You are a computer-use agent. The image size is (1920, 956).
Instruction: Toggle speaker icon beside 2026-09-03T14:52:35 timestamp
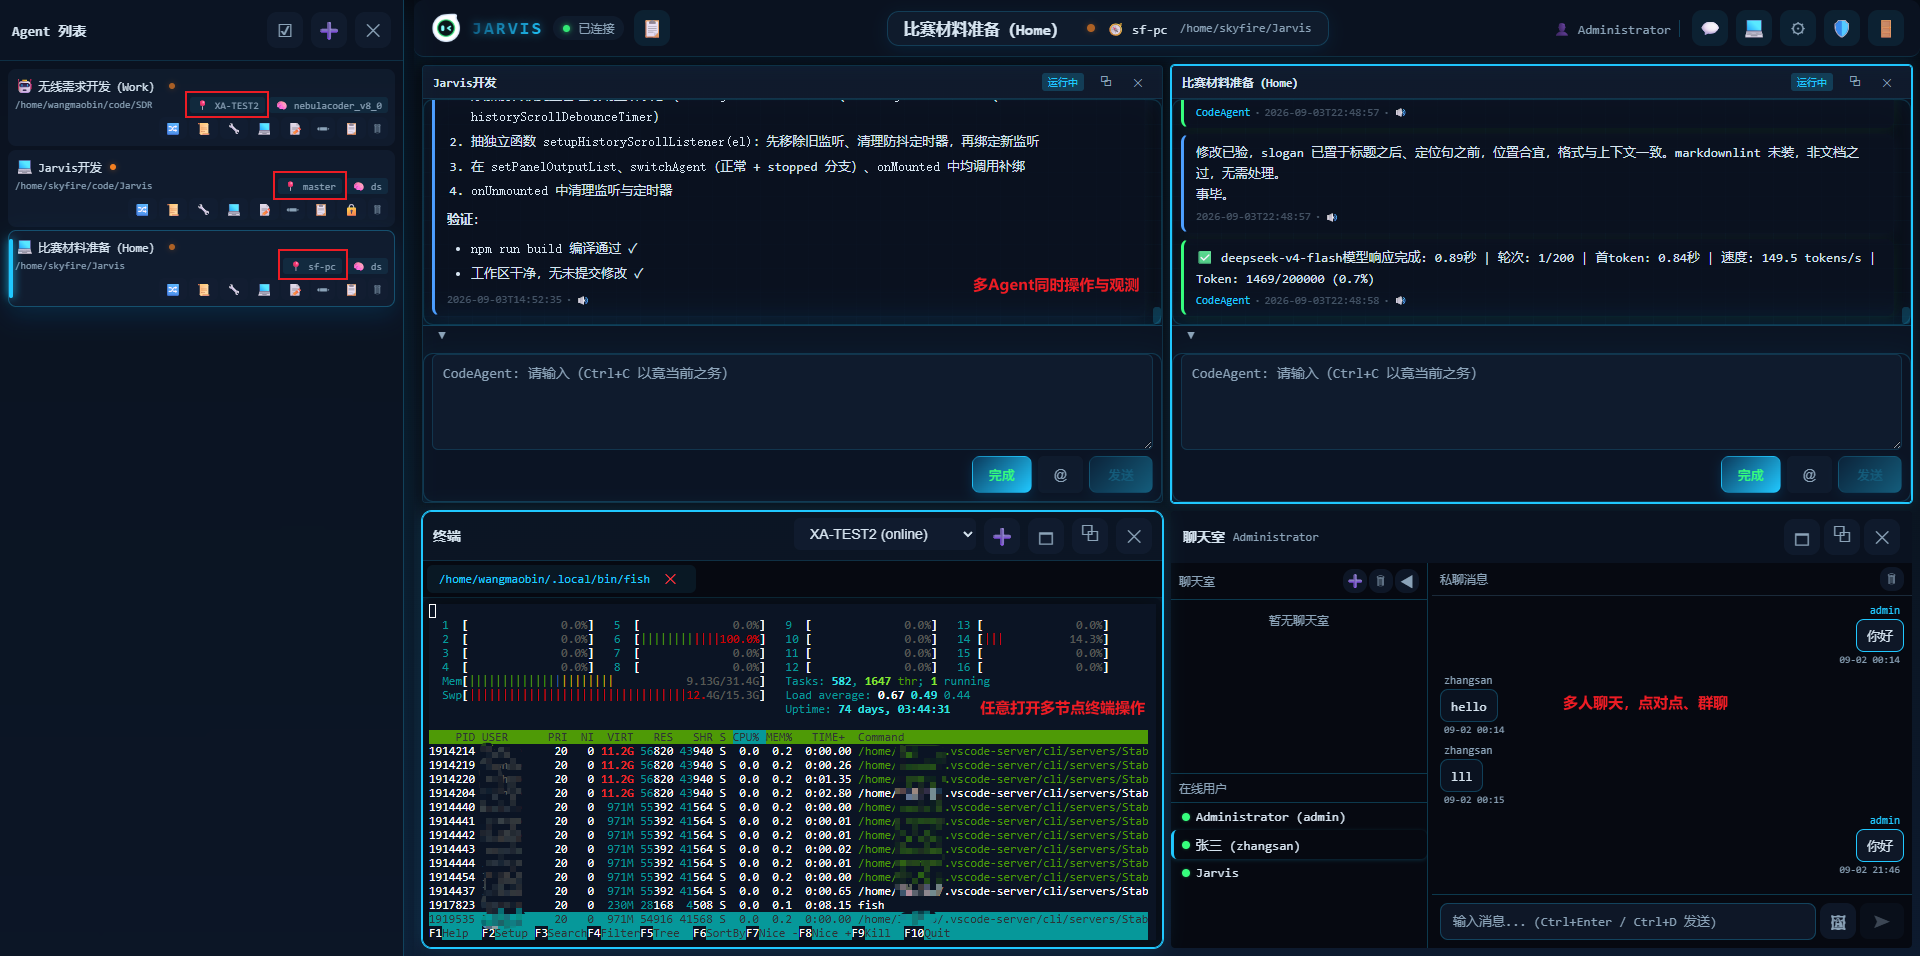[583, 300]
